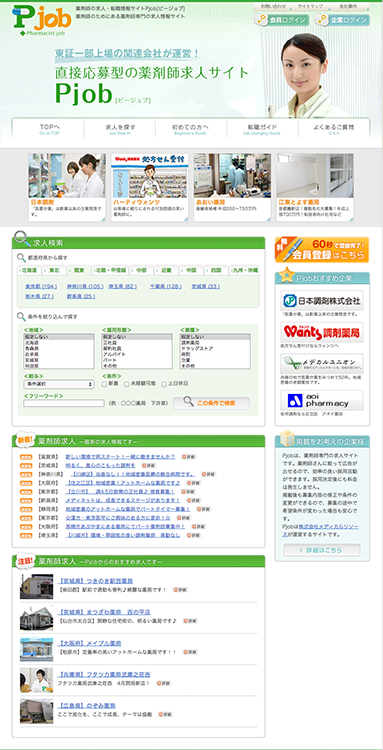Open the 求人を探す Job Search menu
383x750 pixels.
pos(120,129)
